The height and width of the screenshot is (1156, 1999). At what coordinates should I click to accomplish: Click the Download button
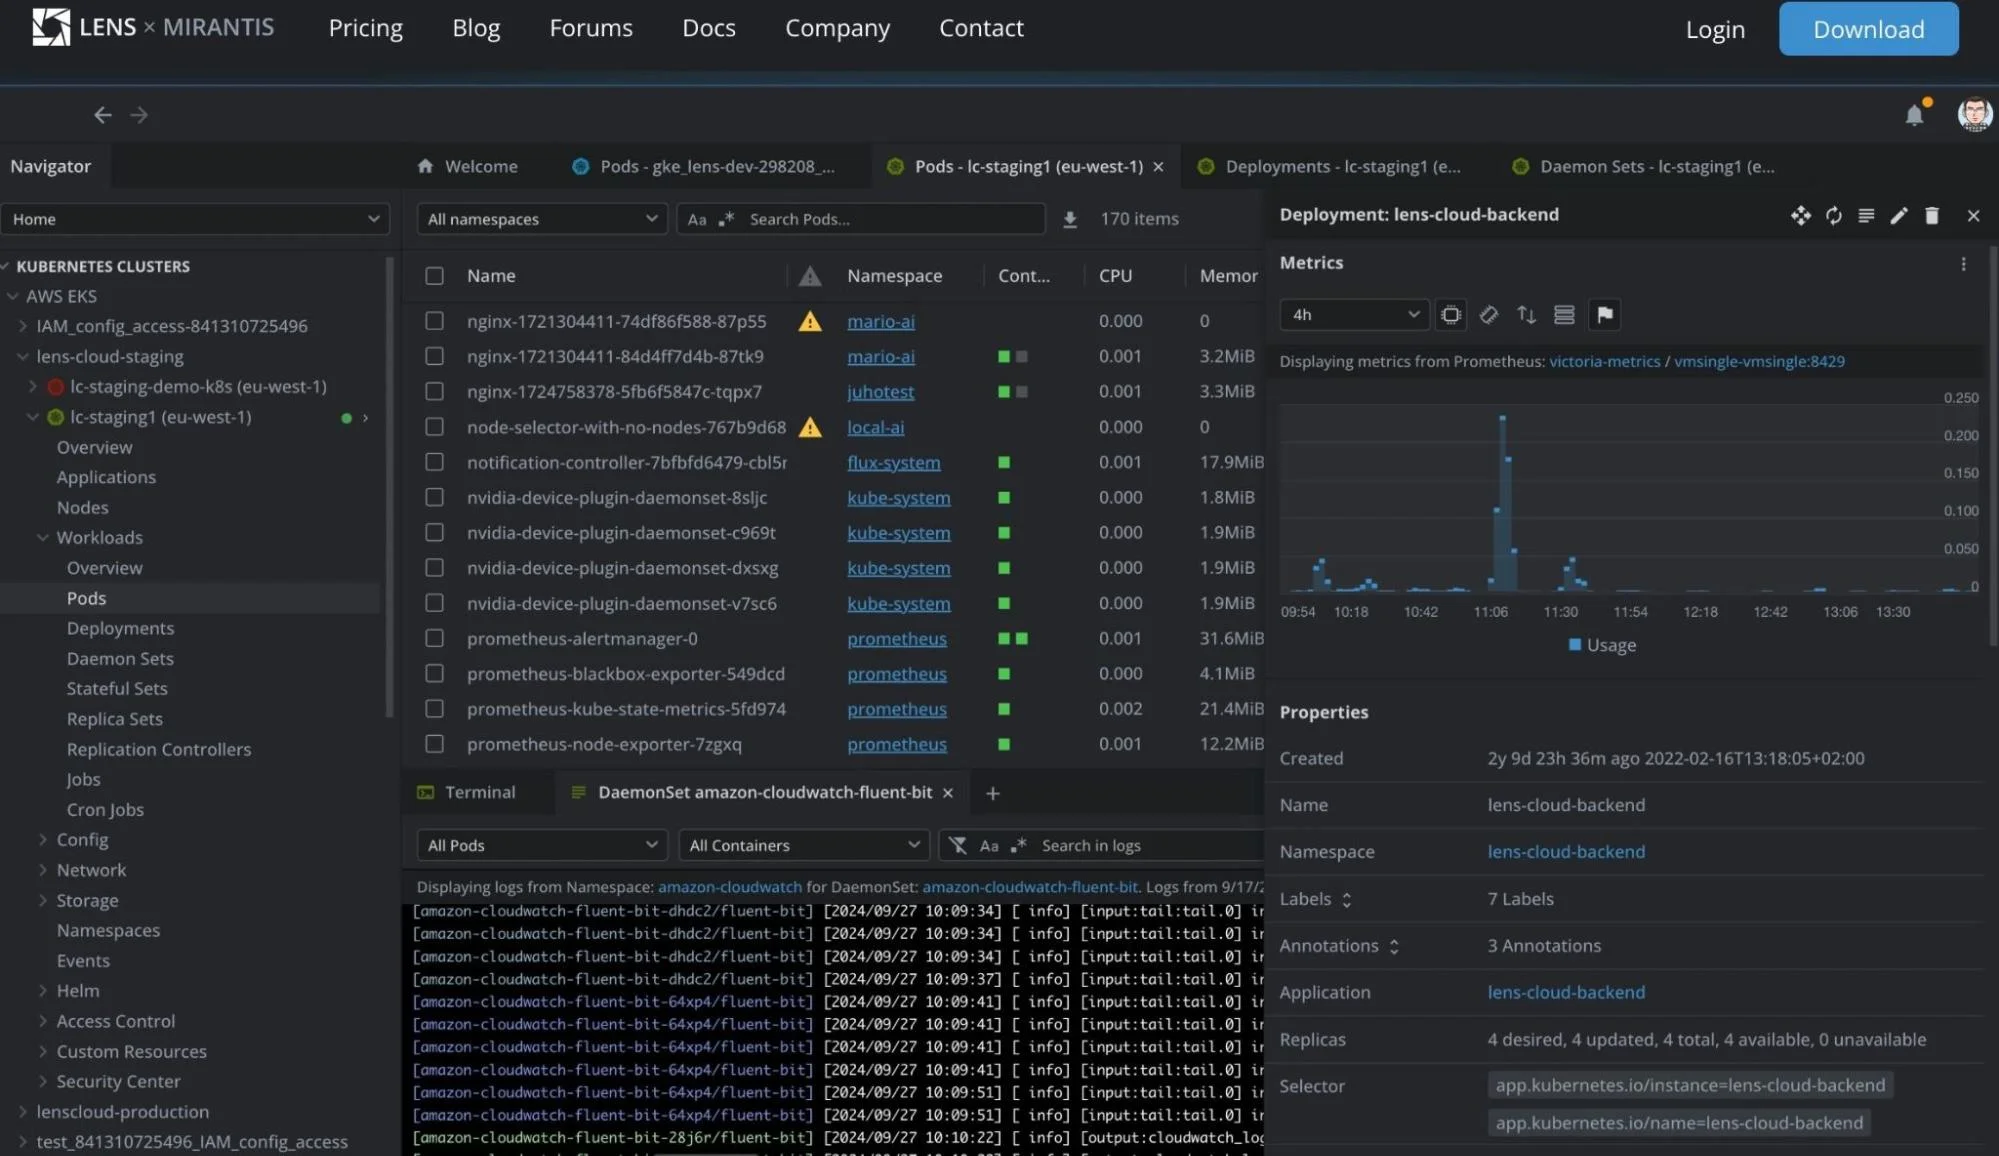point(1868,29)
